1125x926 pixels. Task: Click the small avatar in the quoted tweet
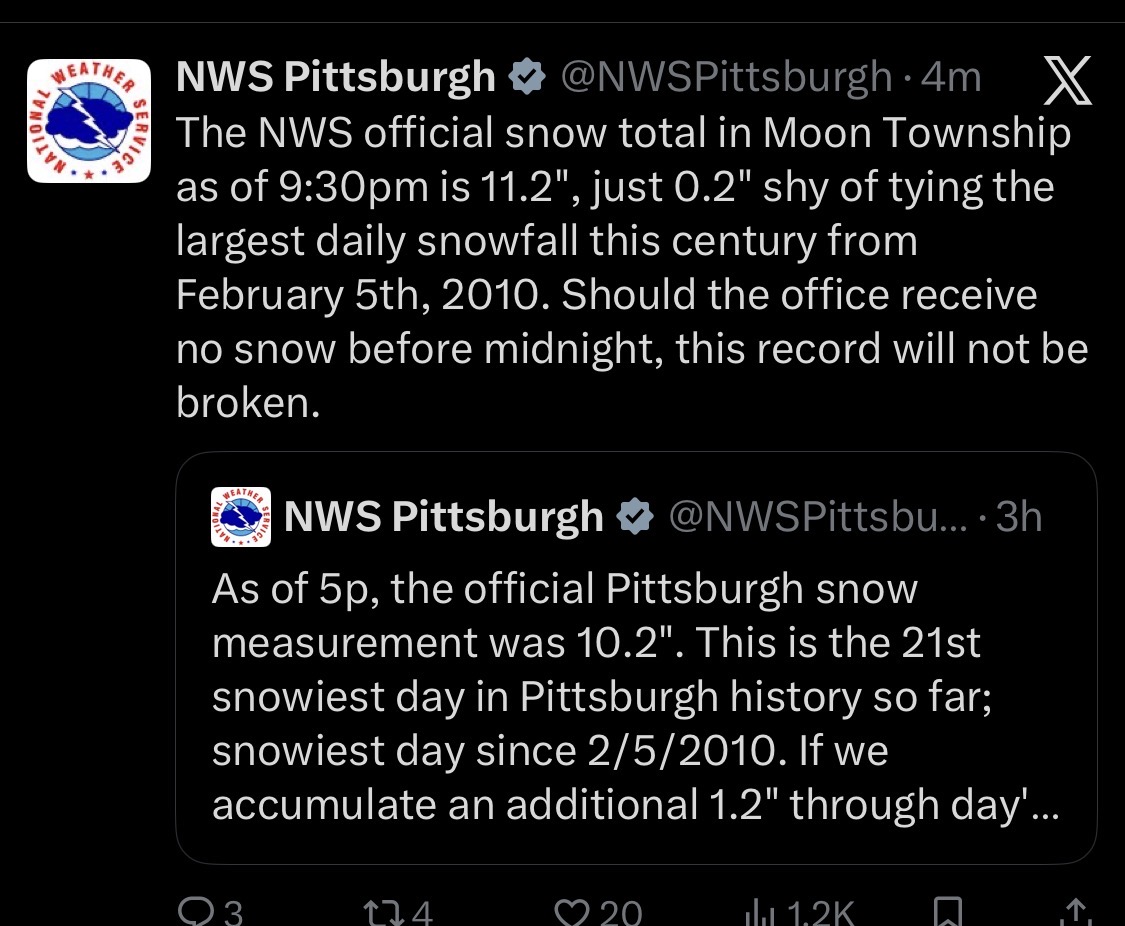[240, 518]
